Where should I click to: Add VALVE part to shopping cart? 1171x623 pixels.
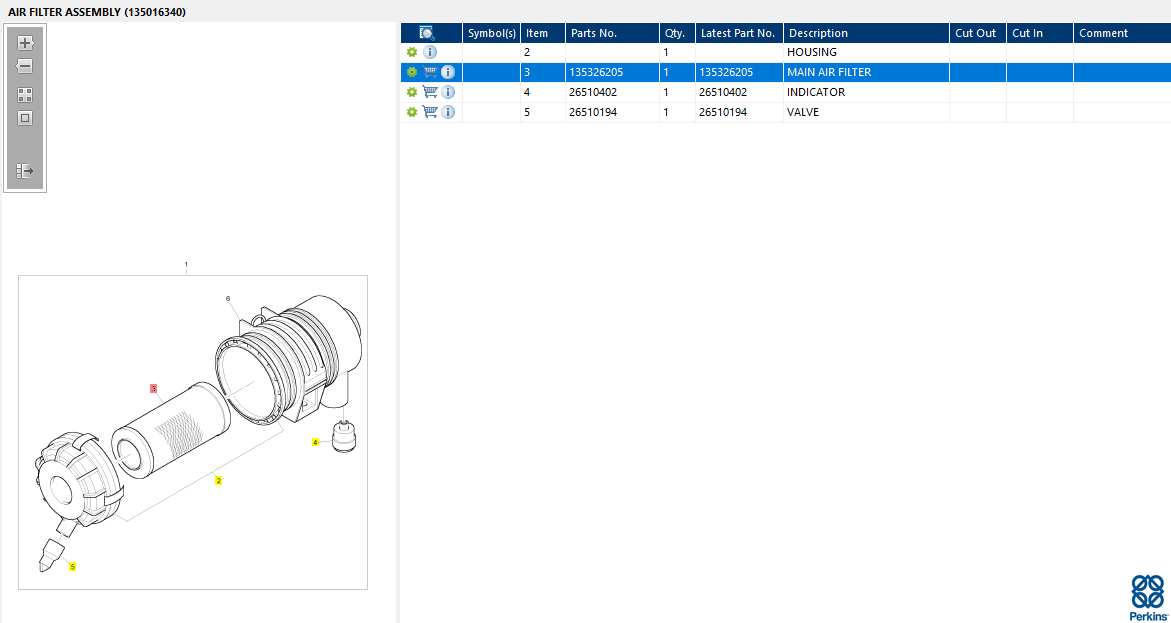click(x=430, y=112)
